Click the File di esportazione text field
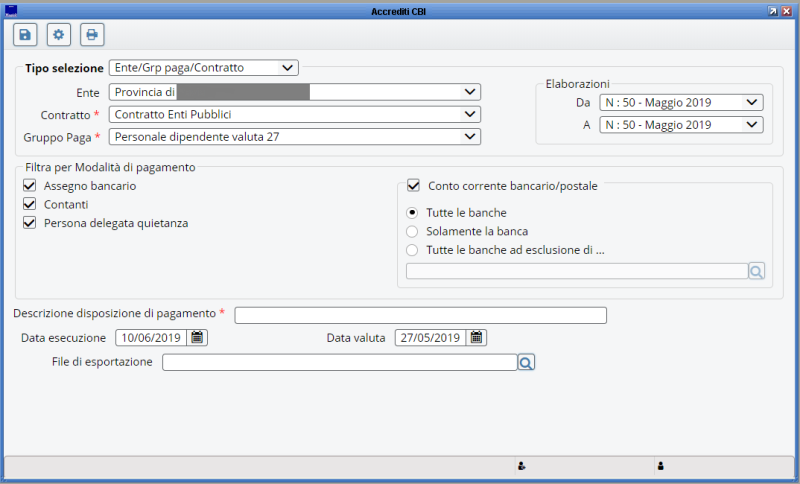Image resolution: width=800 pixels, height=484 pixels. (339, 362)
